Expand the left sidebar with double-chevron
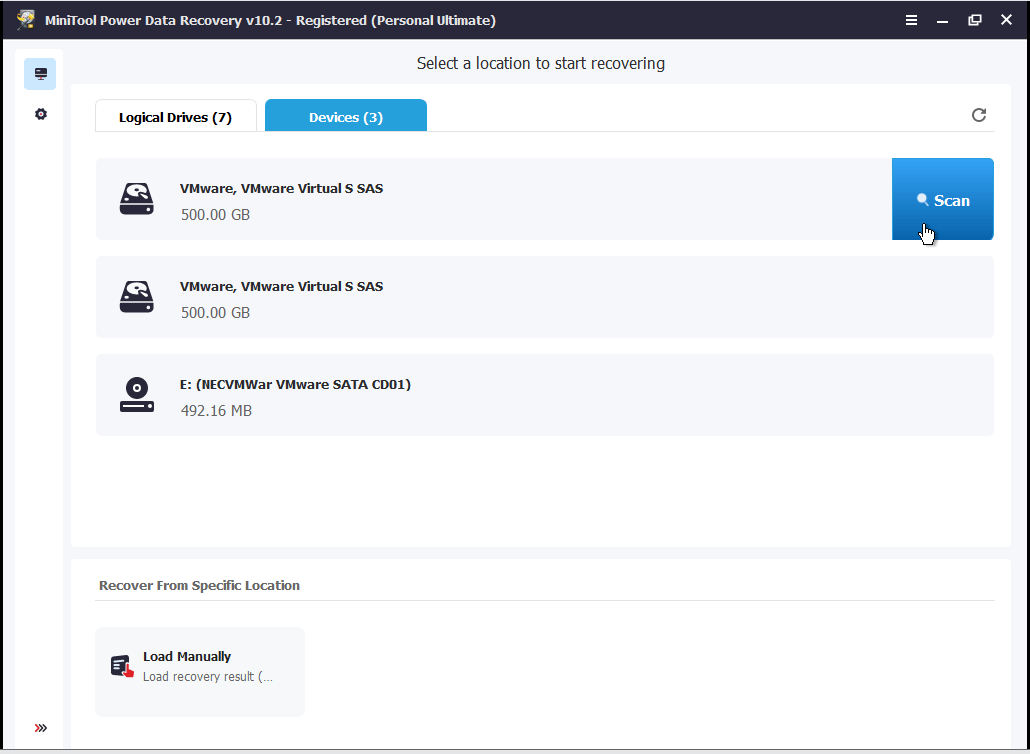Image resolution: width=1030 pixels, height=754 pixels. point(40,727)
